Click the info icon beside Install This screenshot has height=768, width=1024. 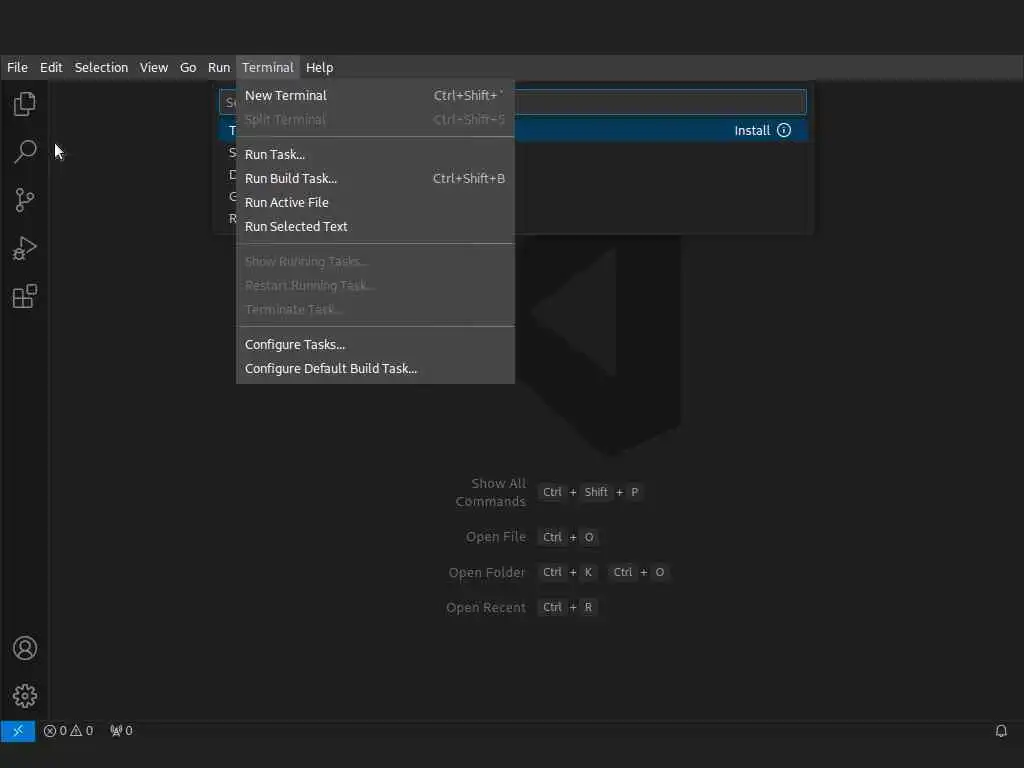click(x=784, y=130)
